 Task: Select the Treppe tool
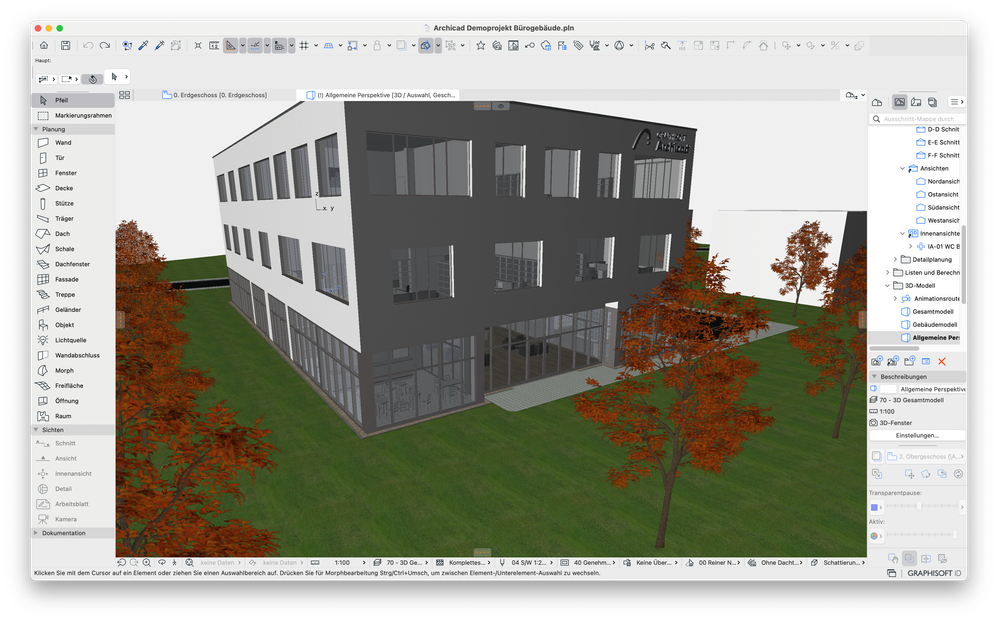coord(73,295)
